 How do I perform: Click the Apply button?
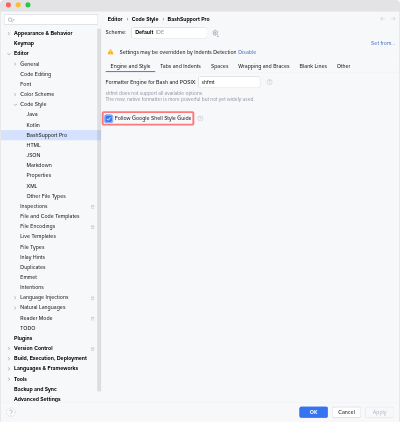[x=379, y=412]
